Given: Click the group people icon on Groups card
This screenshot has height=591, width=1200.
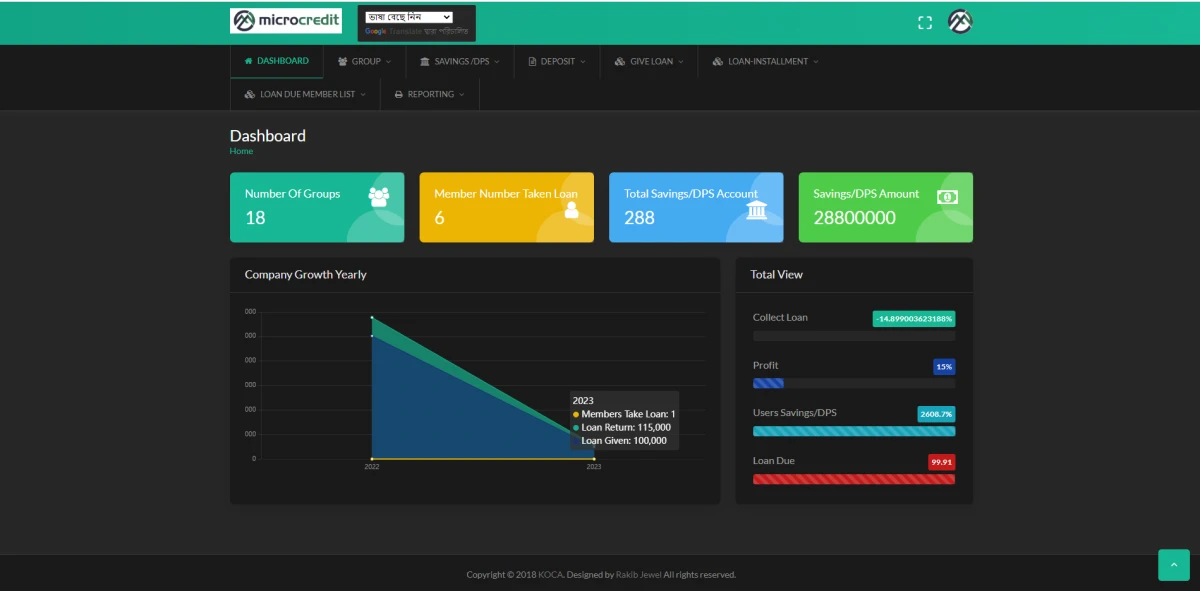Looking at the screenshot, I should [379, 197].
